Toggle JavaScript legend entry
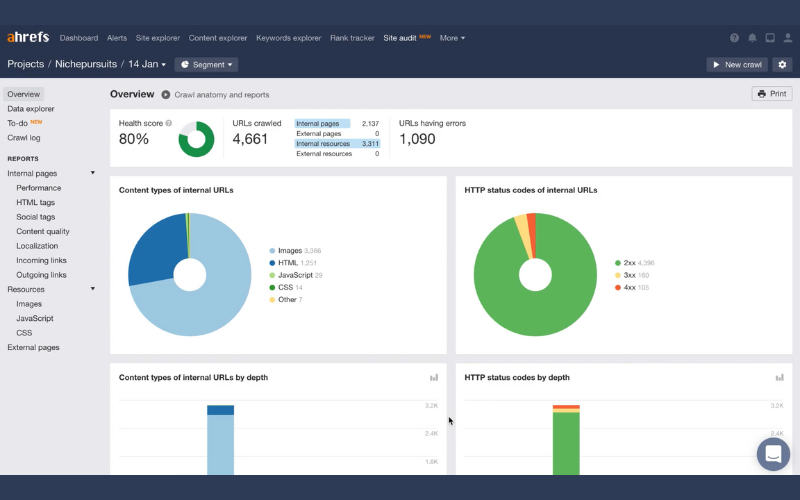The width and height of the screenshot is (800, 500). pyautogui.click(x=295, y=275)
